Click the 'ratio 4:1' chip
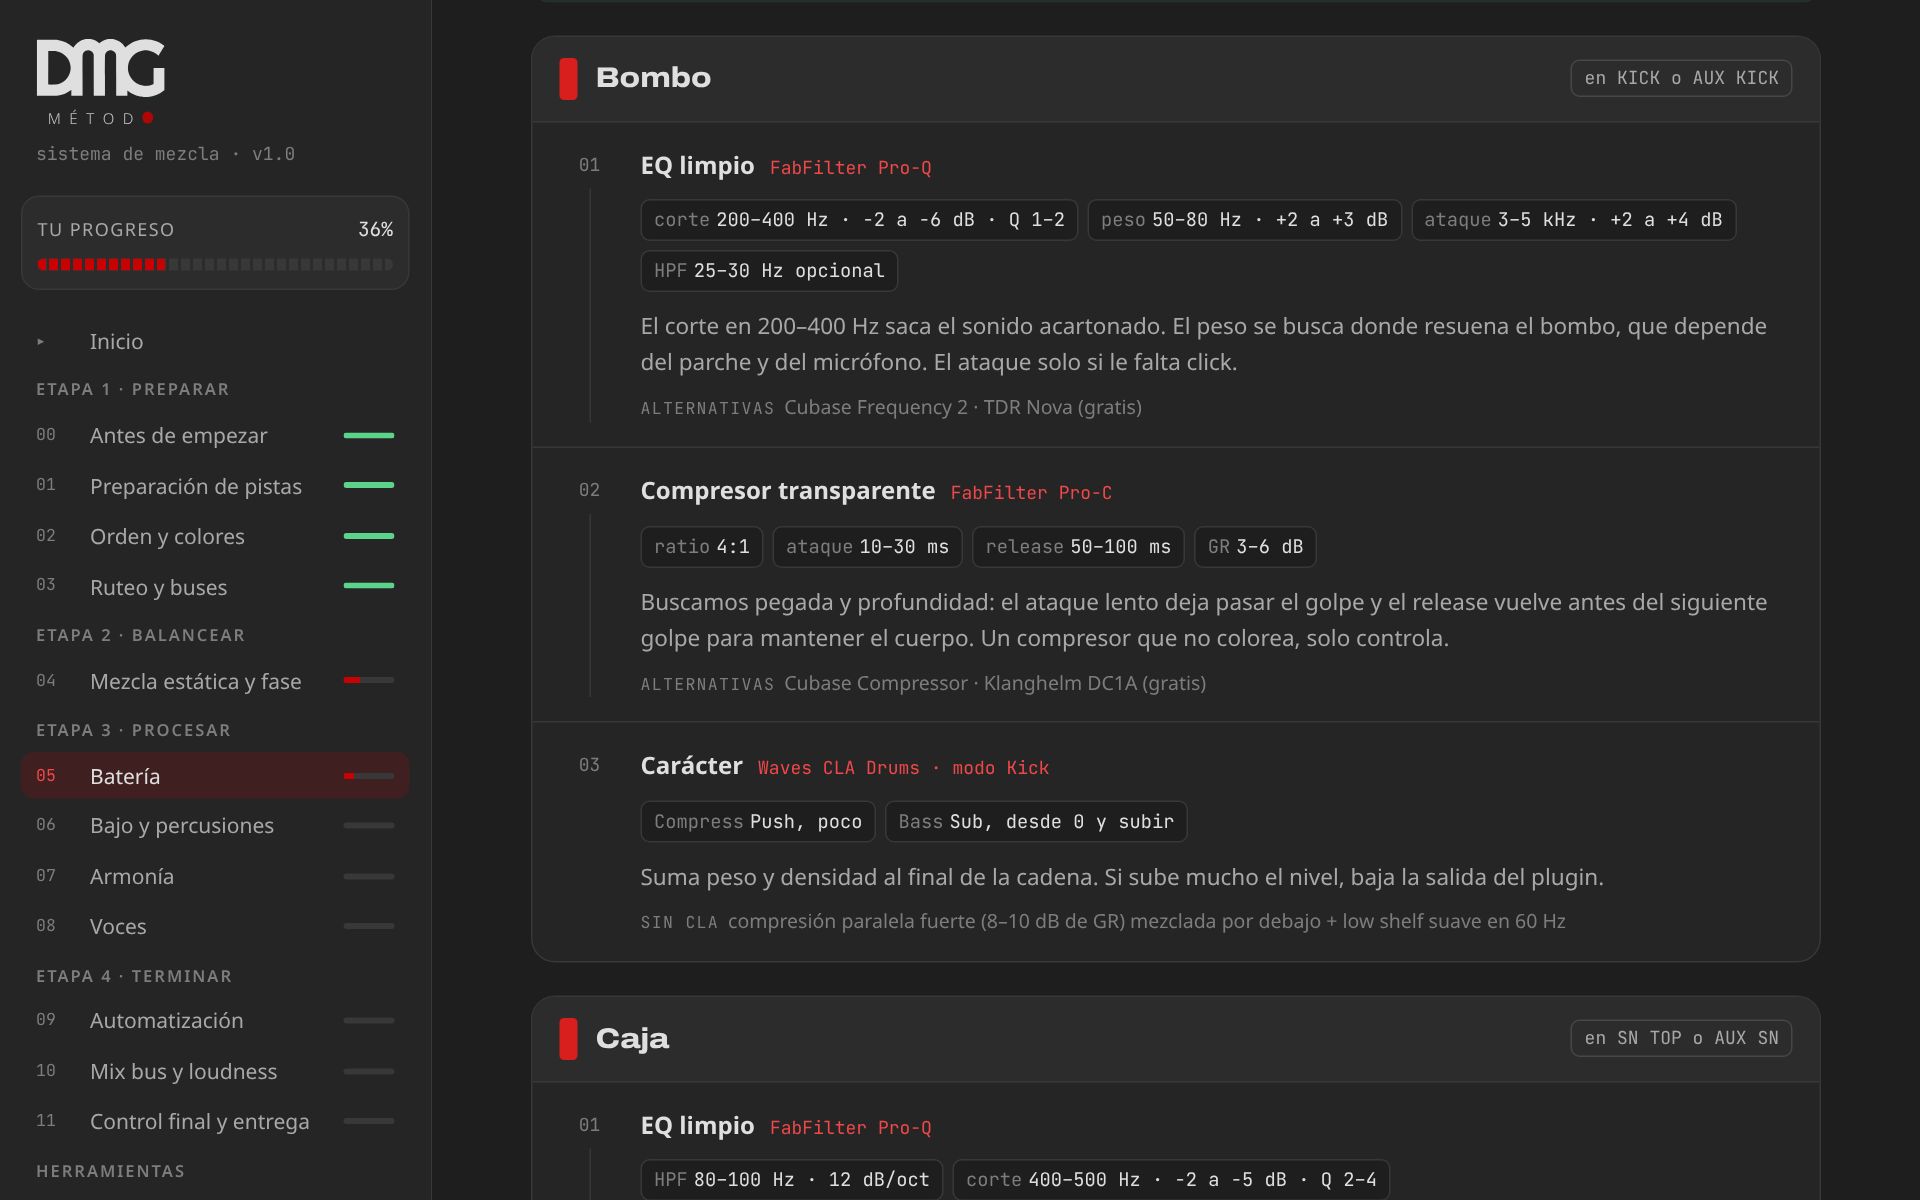1920x1200 pixels. pos(701,547)
